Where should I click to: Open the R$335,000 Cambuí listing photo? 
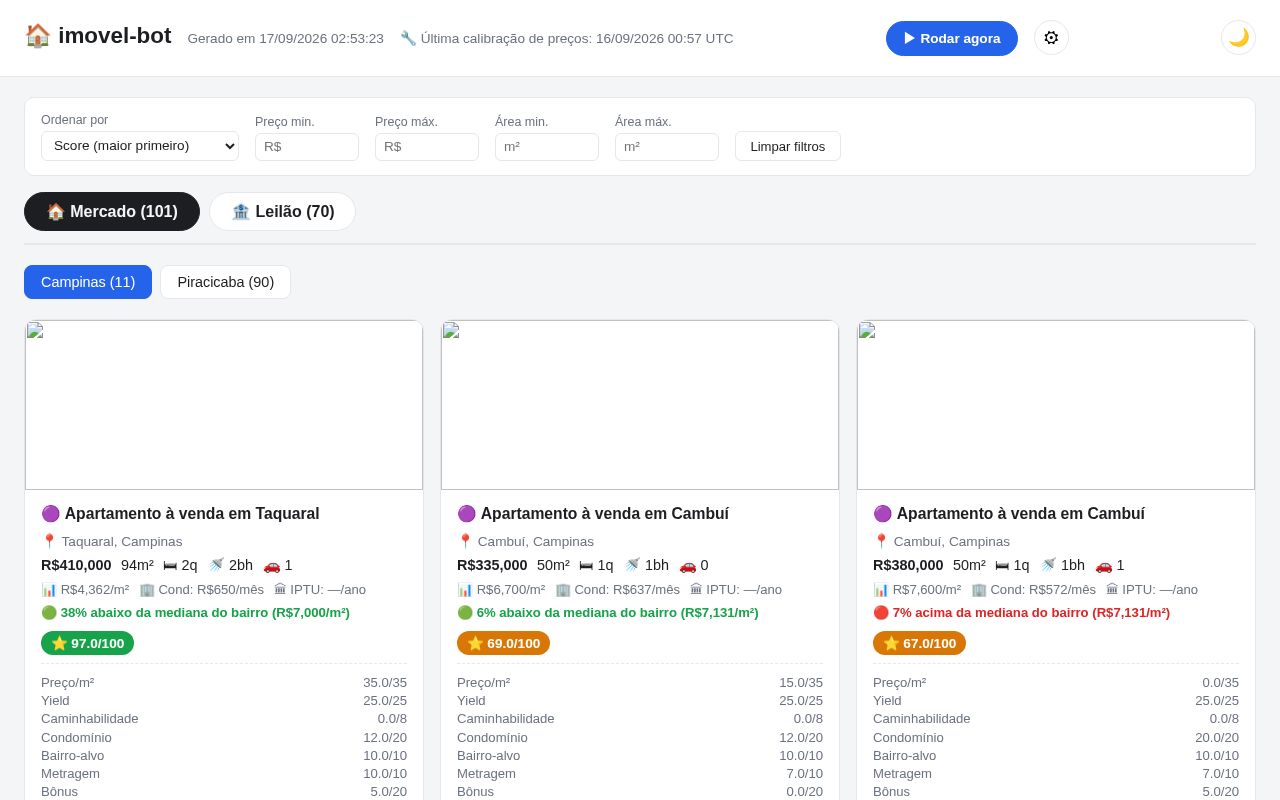point(640,405)
